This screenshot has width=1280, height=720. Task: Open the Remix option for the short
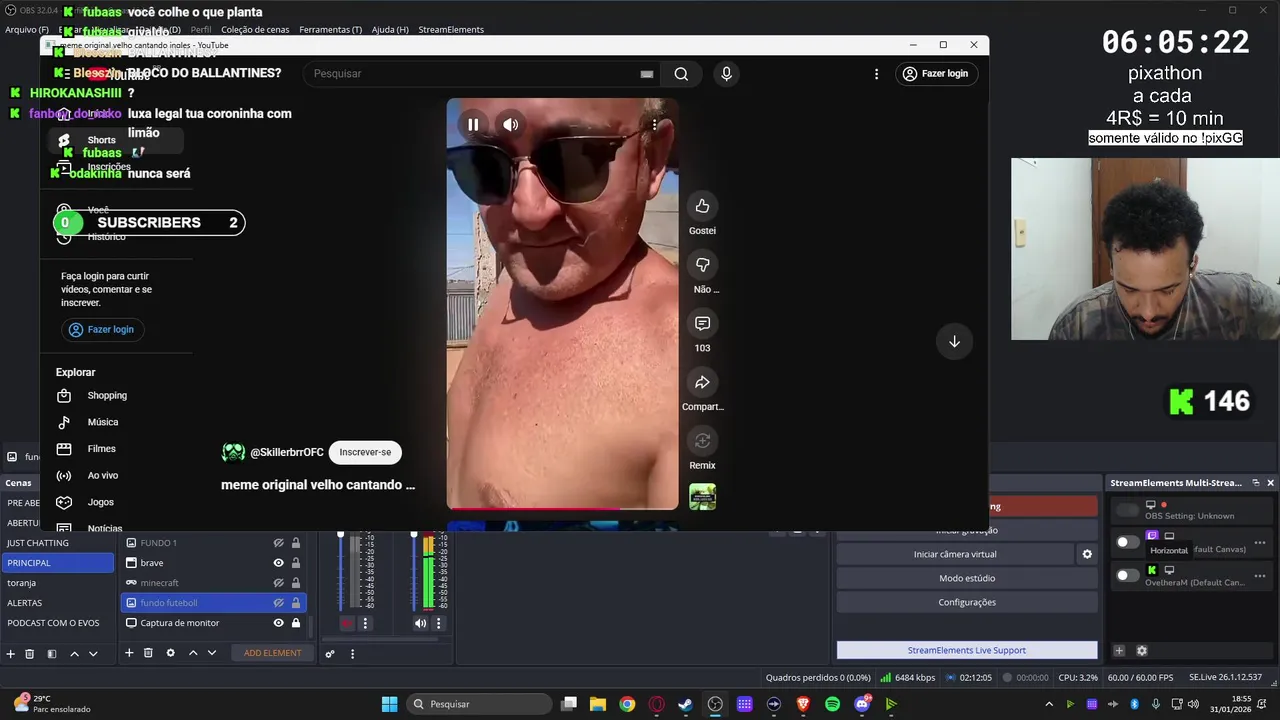click(702, 441)
